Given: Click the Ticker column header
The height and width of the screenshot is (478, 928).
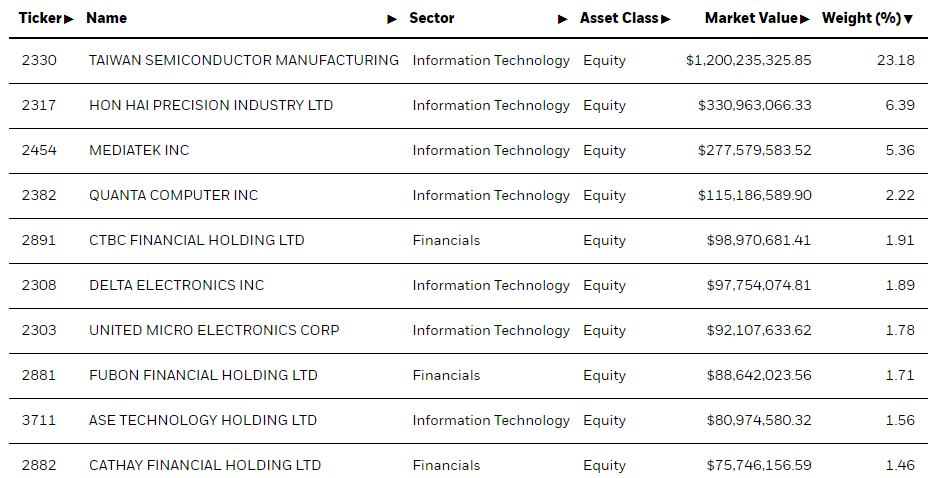Looking at the screenshot, I should pyautogui.click(x=40, y=18).
